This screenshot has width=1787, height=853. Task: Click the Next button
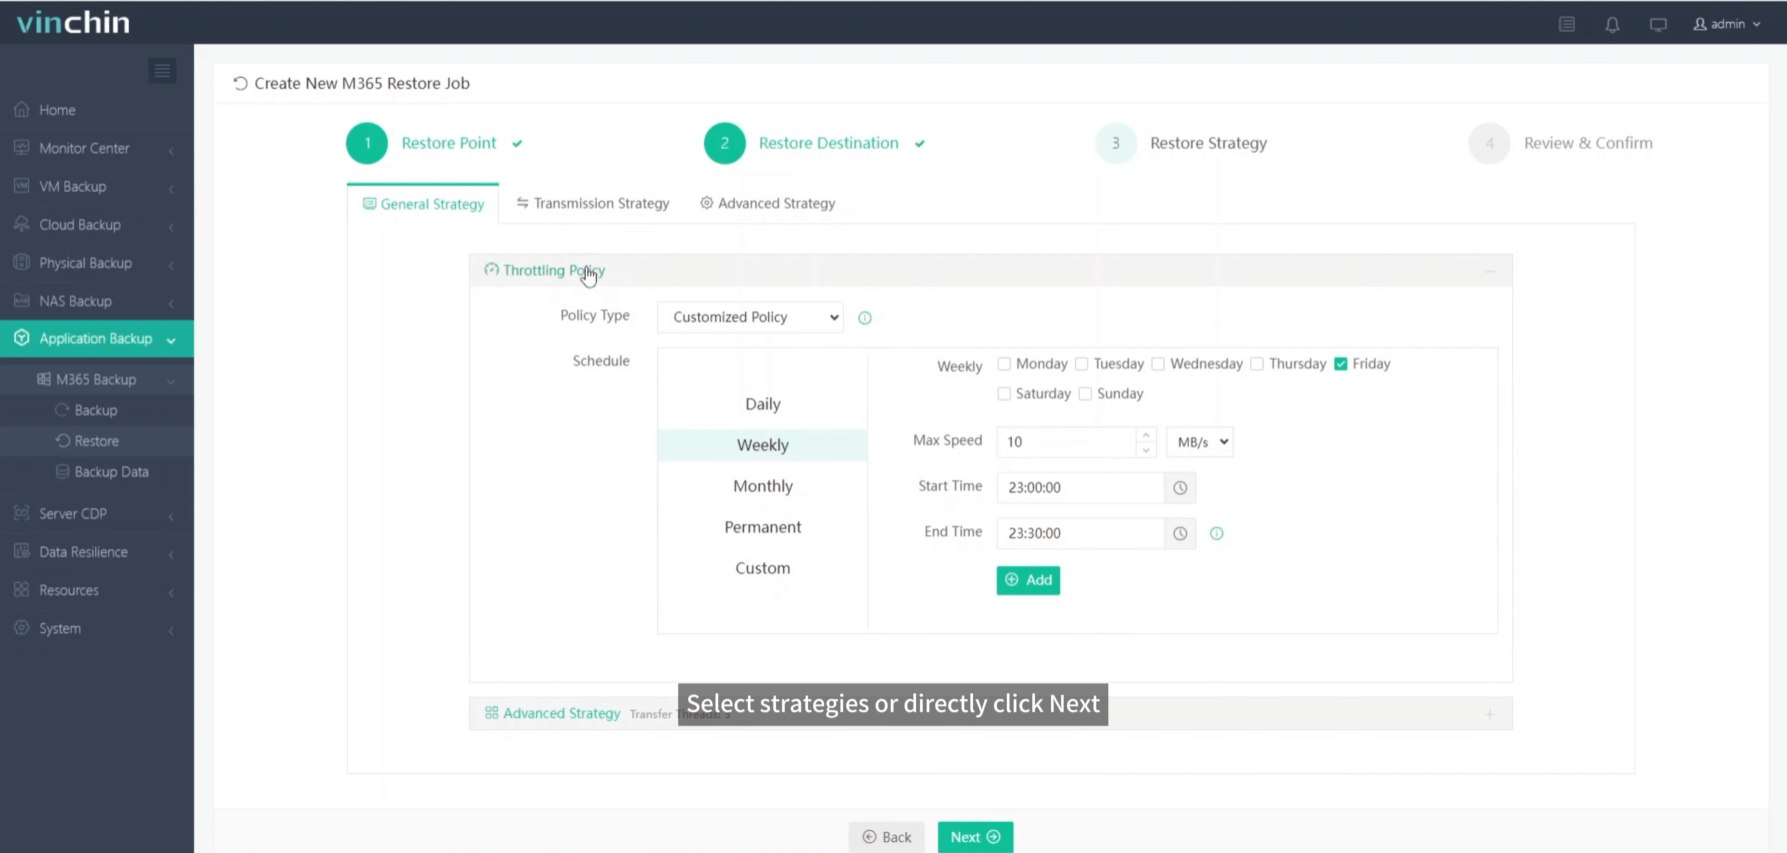click(975, 837)
